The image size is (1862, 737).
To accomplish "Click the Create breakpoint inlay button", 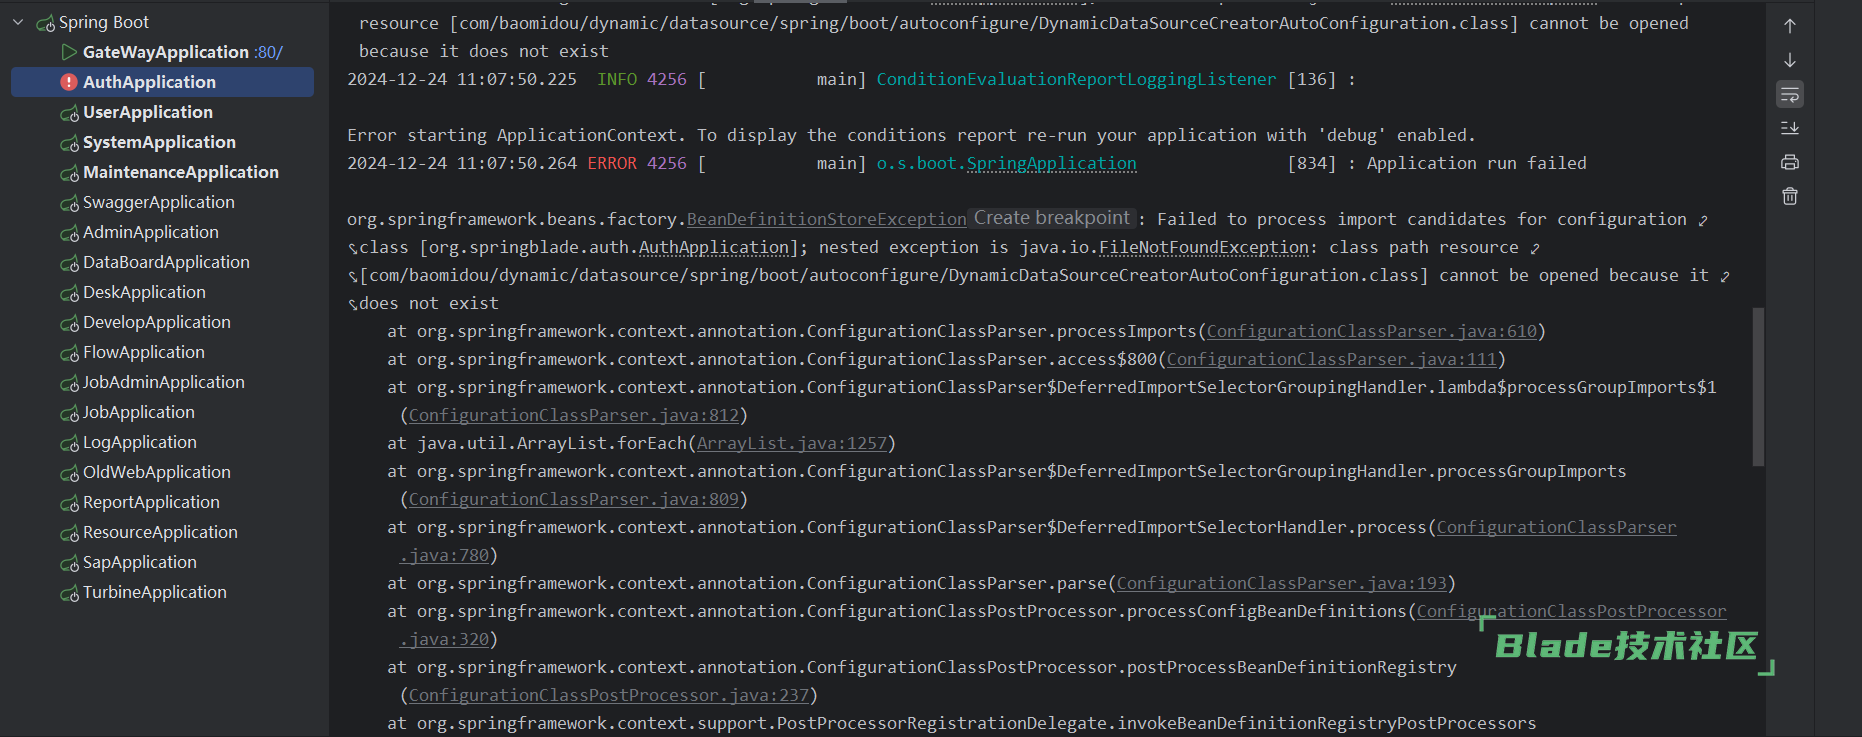I will [x=1052, y=218].
